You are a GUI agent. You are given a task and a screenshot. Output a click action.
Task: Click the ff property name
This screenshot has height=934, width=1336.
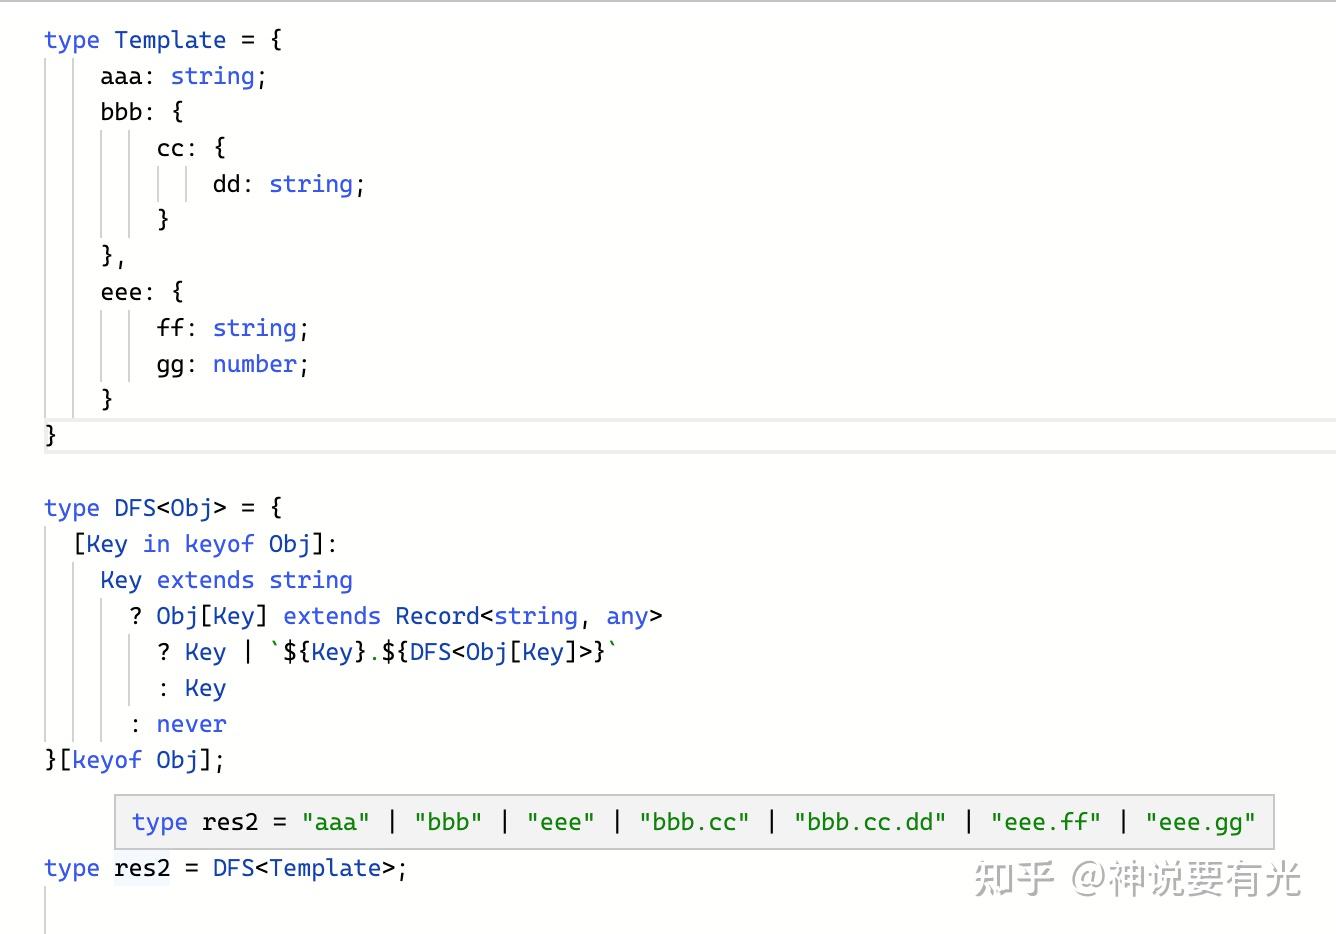pos(170,328)
